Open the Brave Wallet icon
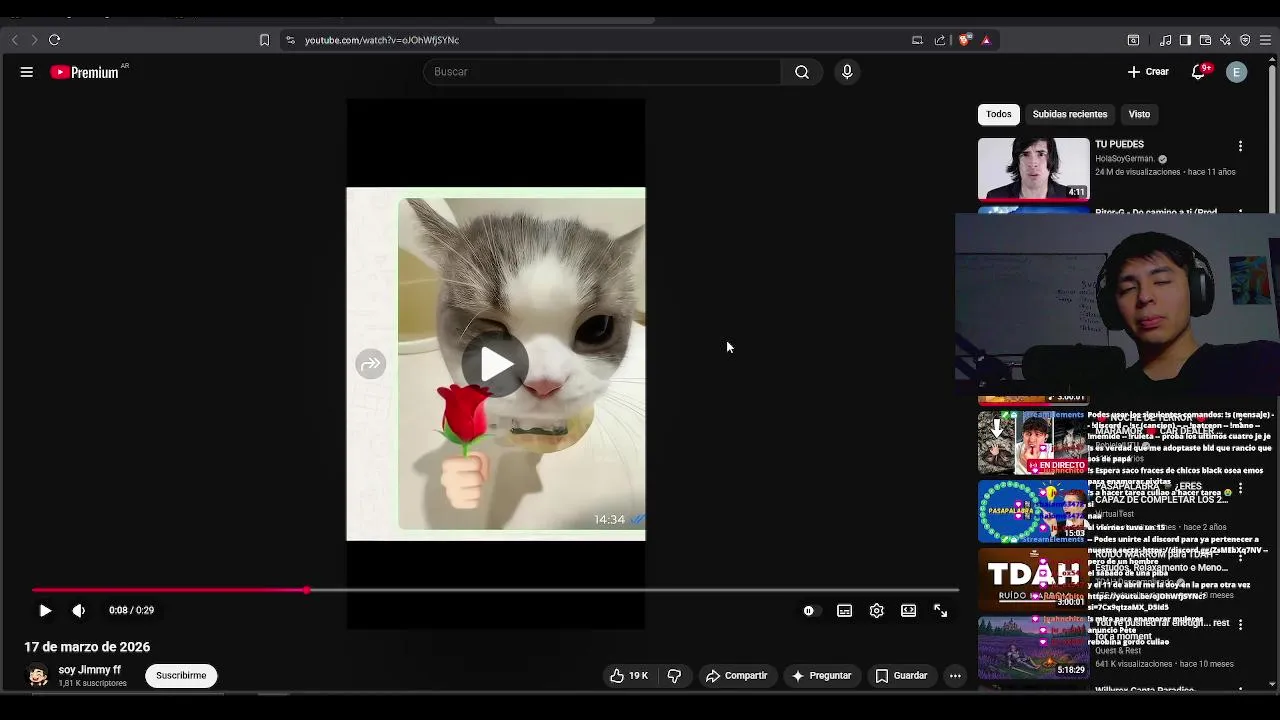 coord(1205,40)
